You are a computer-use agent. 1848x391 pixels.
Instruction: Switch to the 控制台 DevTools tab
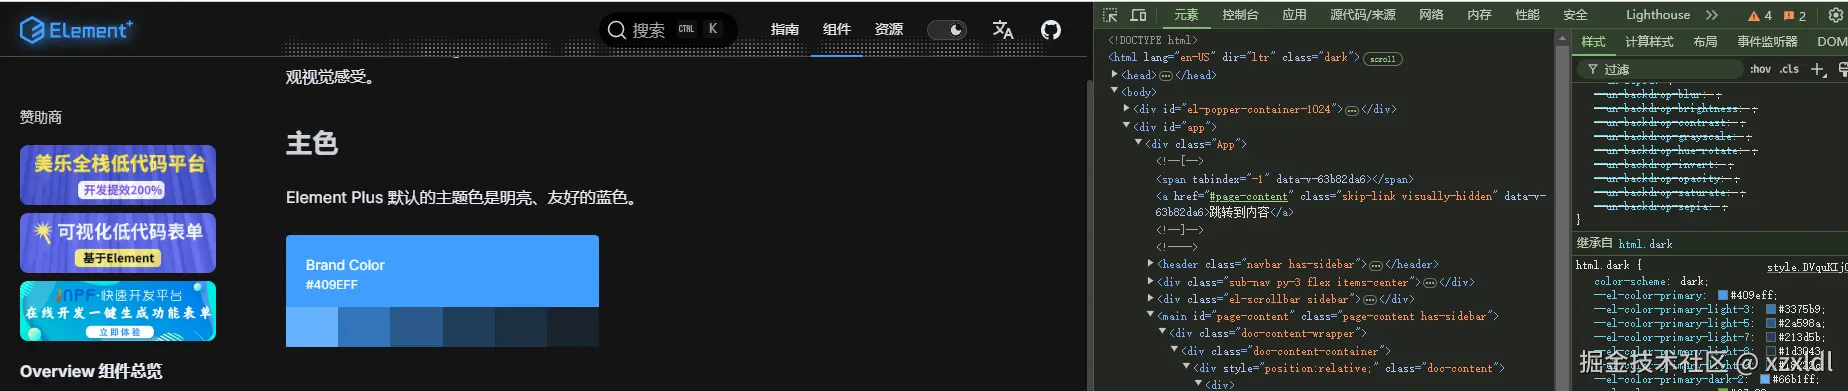pos(1240,15)
